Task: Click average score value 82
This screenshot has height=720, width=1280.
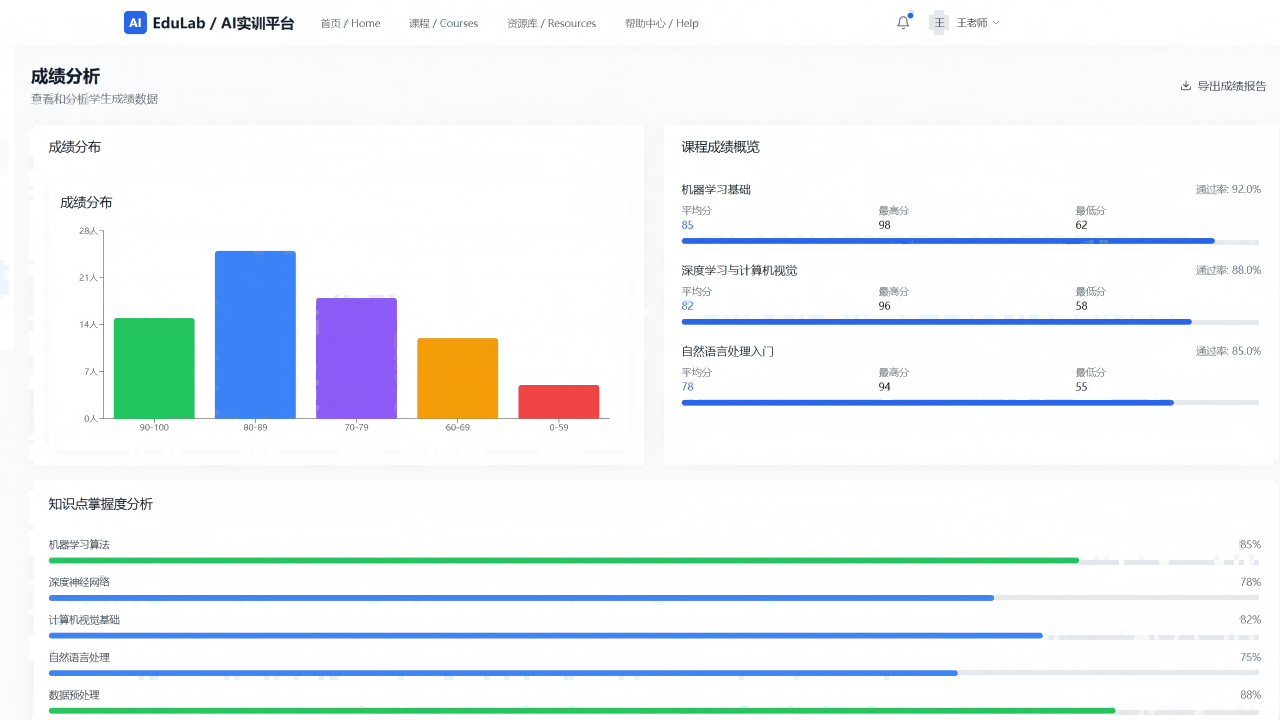Action: click(x=688, y=306)
